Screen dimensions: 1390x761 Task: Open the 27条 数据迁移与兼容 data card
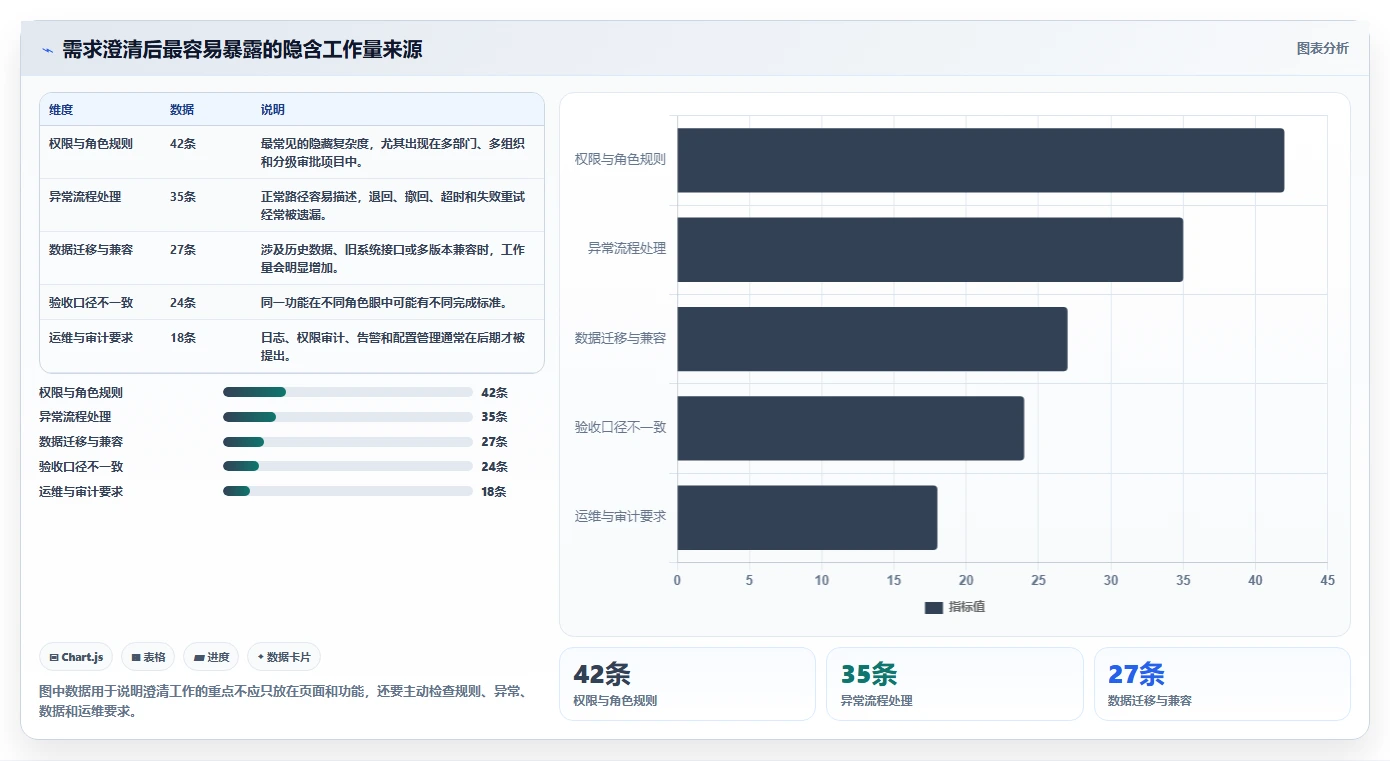pyautogui.click(x=1222, y=684)
